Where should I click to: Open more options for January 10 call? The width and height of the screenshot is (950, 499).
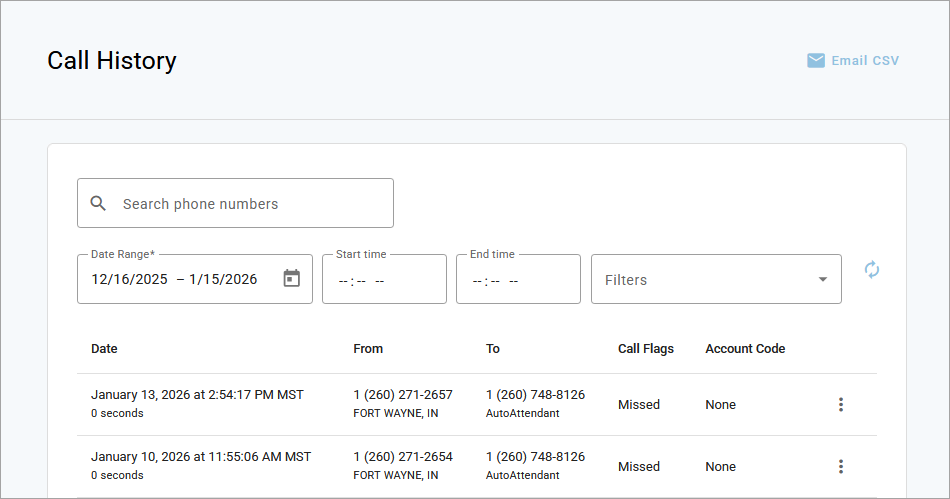click(x=840, y=466)
